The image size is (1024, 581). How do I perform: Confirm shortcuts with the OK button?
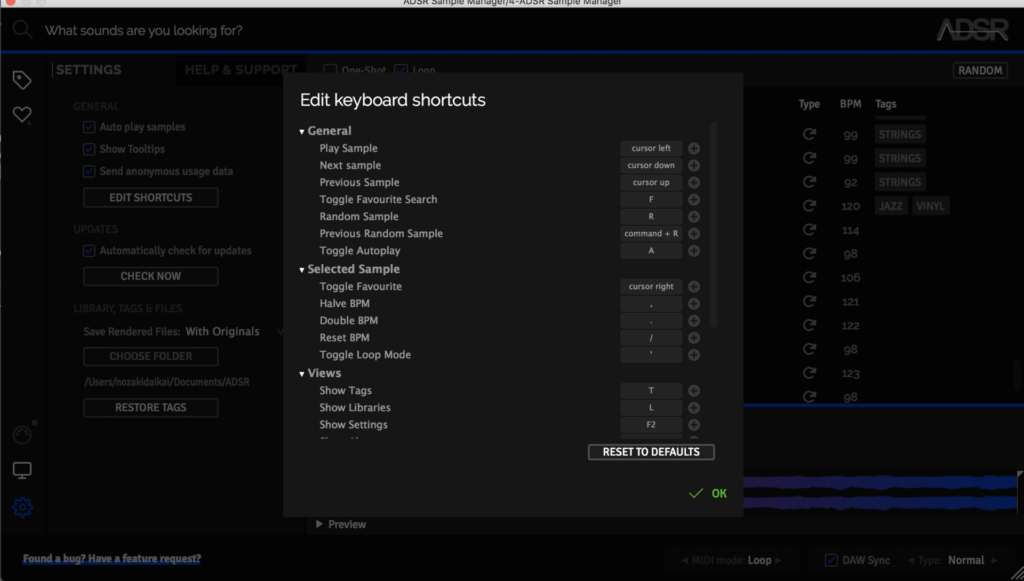(x=709, y=493)
